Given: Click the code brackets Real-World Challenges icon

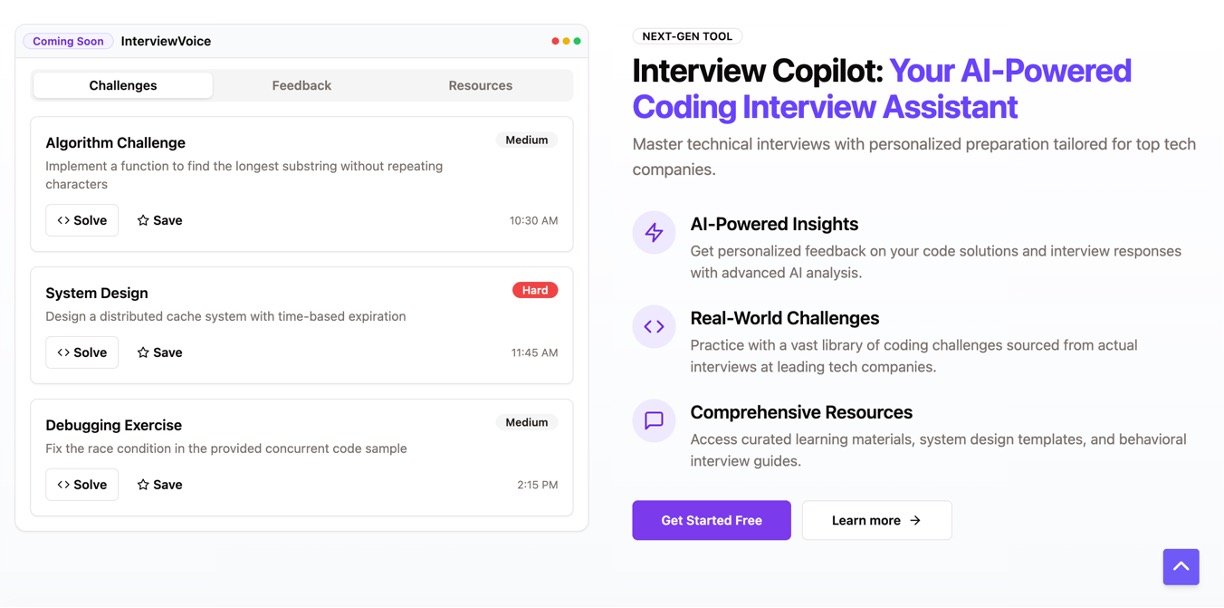Looking at the screenshot, I should [654, 327].
